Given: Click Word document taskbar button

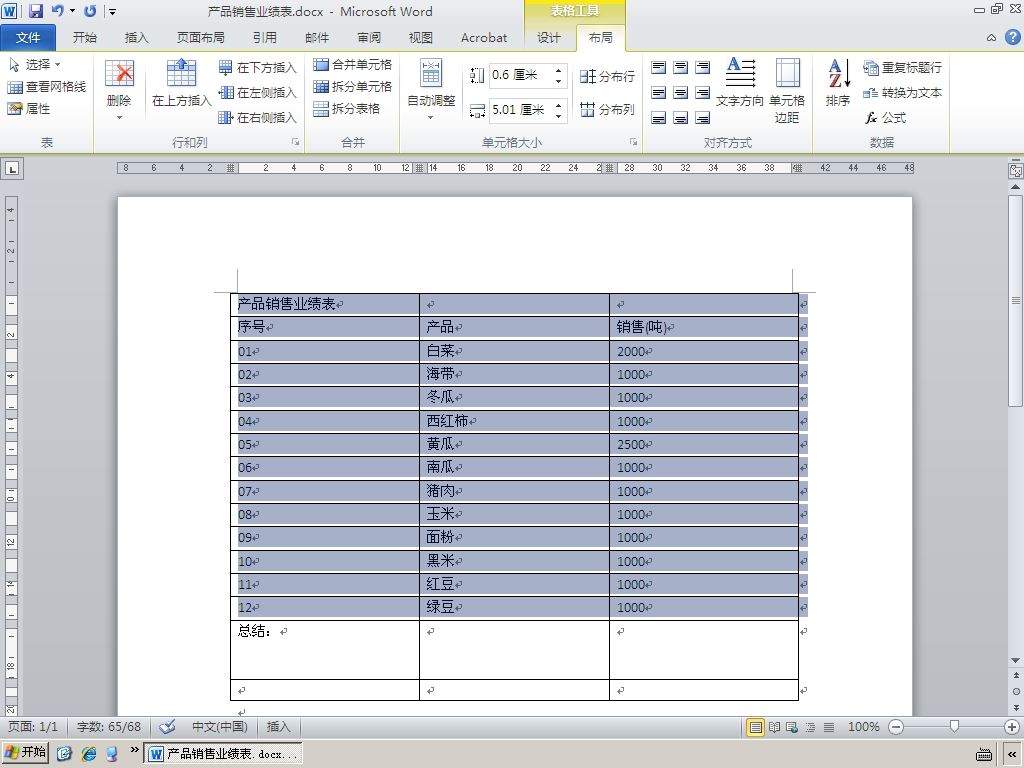Looking at the screenshot, I should tap(224, 754).
